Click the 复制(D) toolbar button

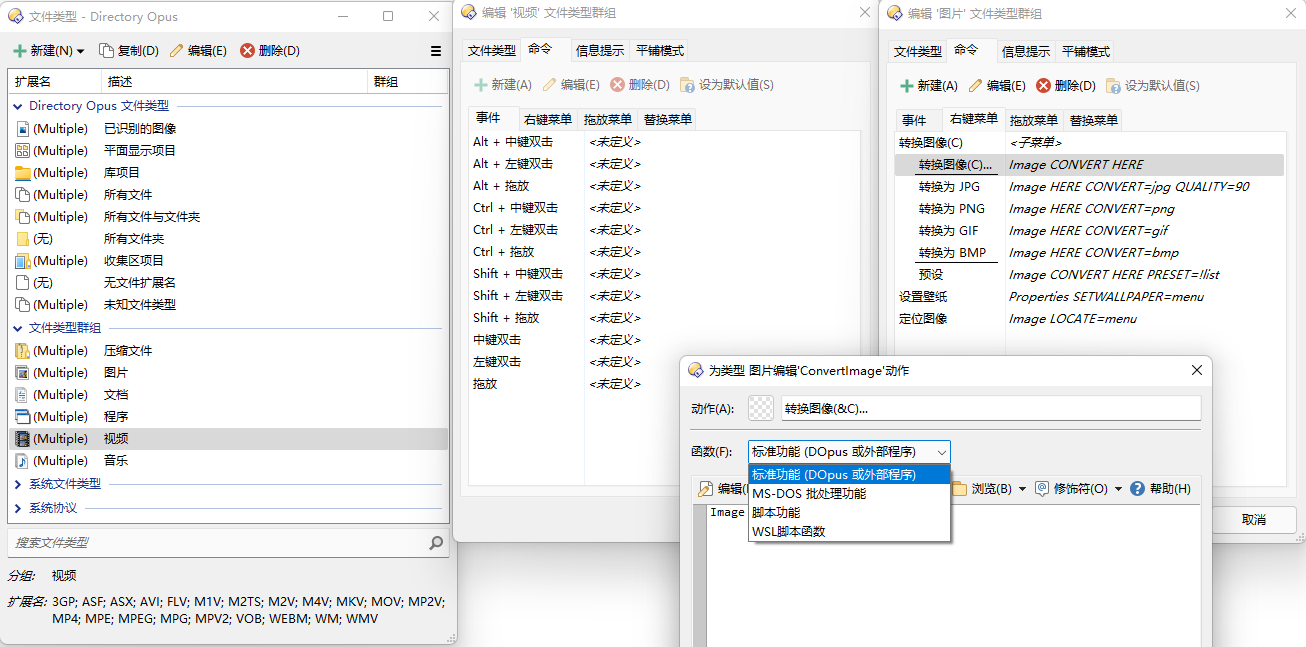pos(129,51)
